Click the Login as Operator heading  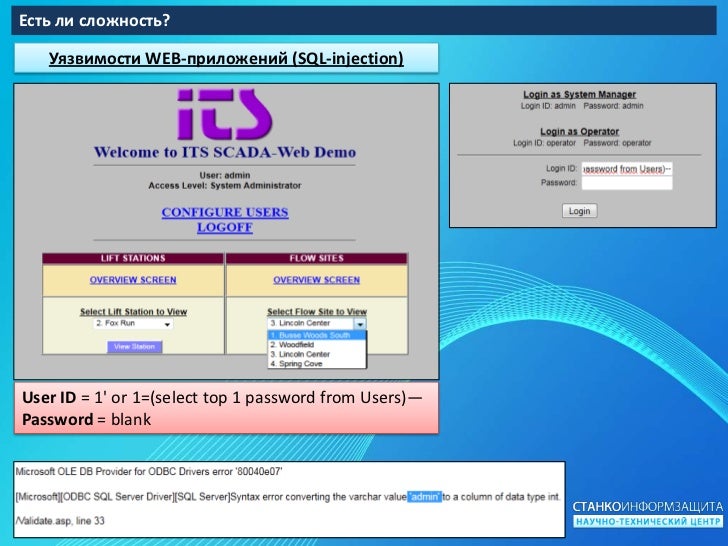click(x=579, y=131)
